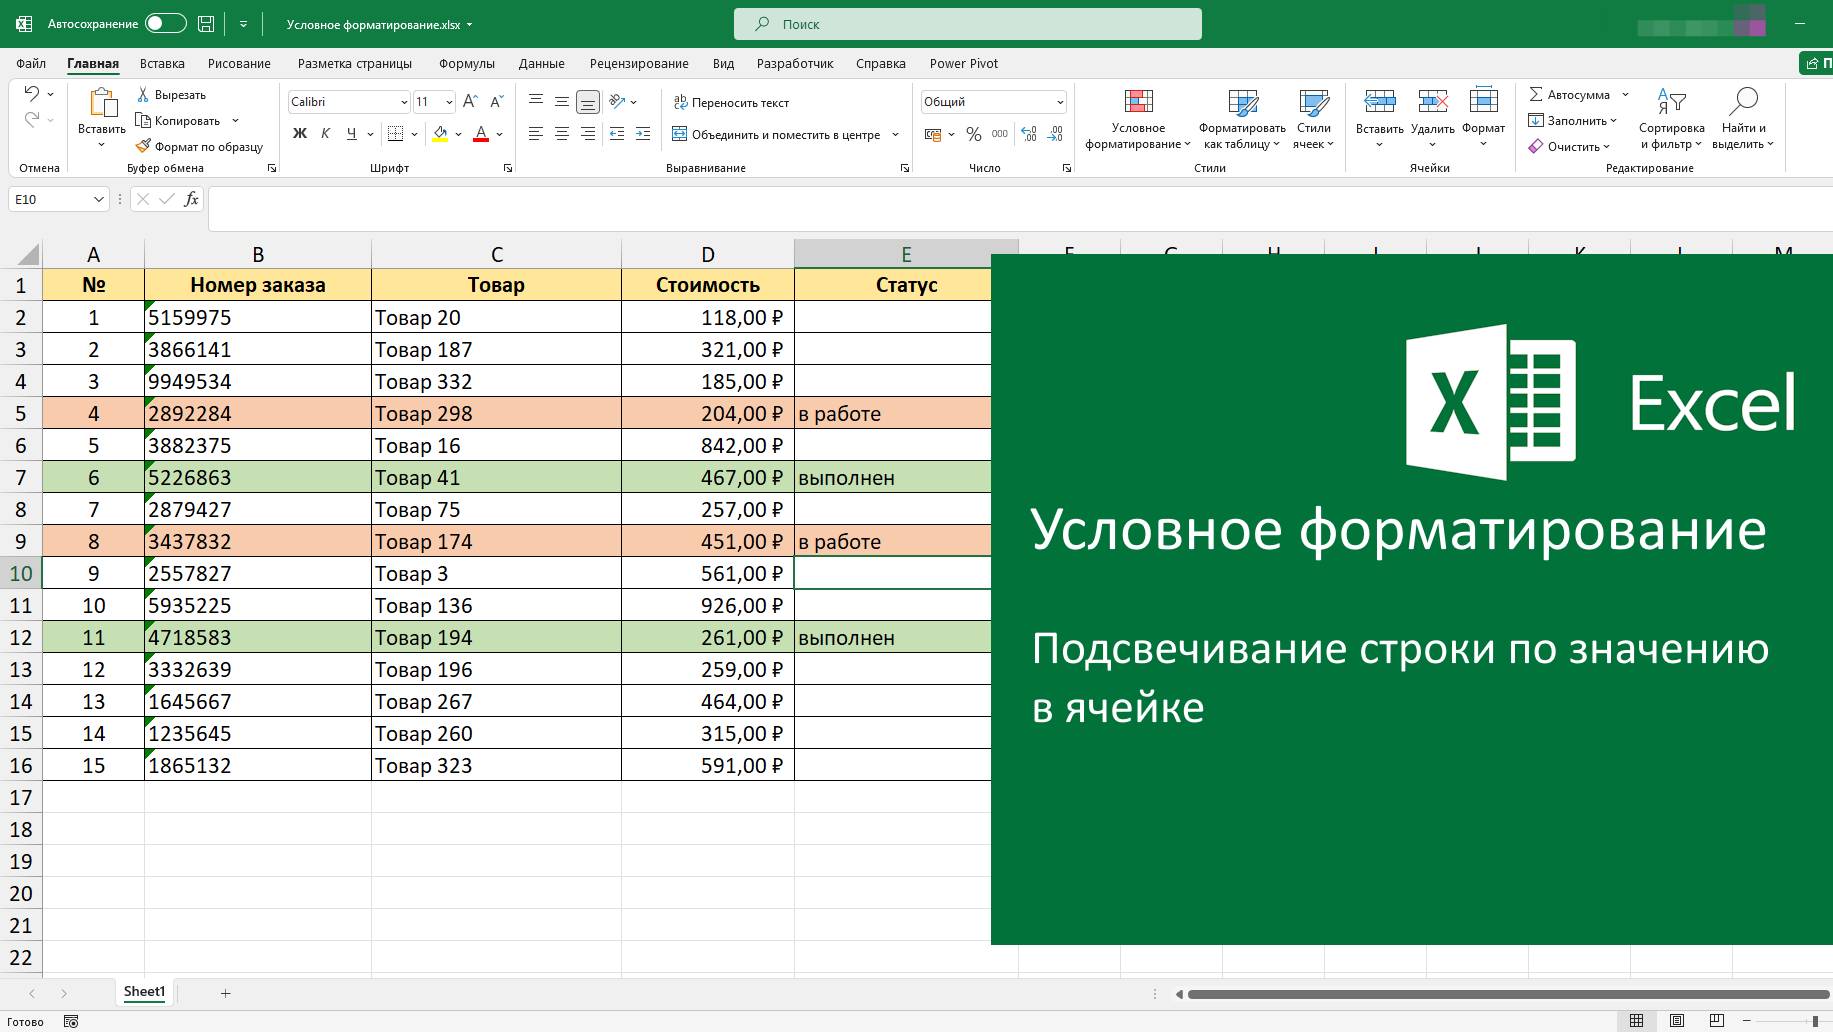The image size is (1833, 1032).
Task: Open Conditional Formatting (Условное форматирование)
Action: click(x=1138, y=118)
